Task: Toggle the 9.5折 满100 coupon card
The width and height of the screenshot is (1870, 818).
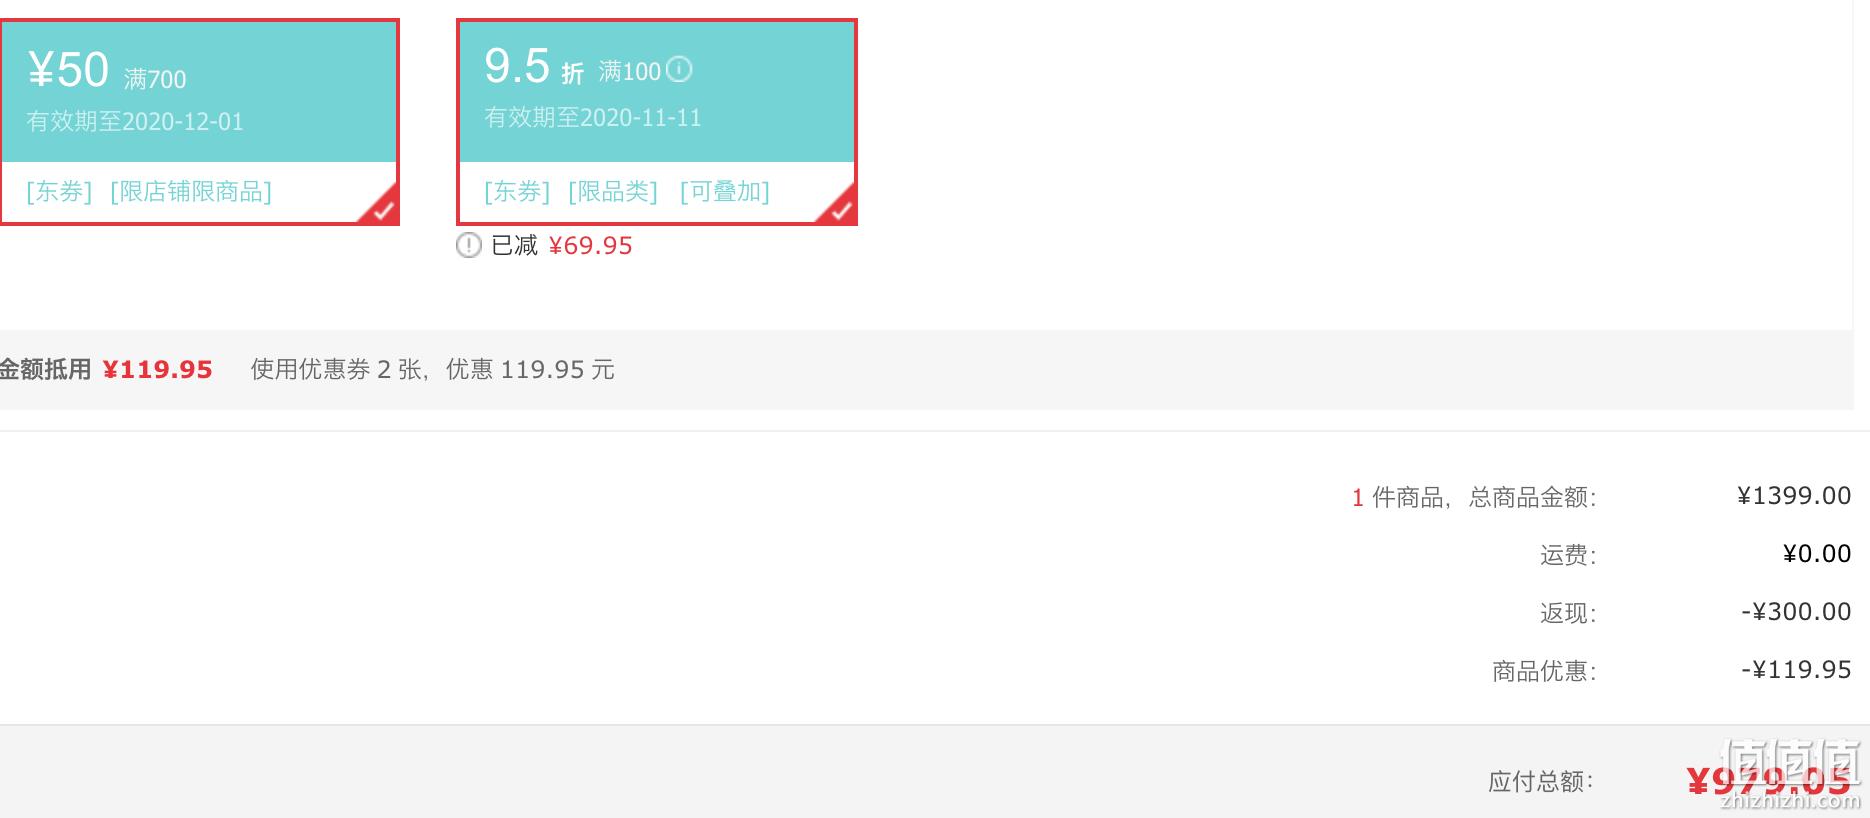Action: [657, 122]
